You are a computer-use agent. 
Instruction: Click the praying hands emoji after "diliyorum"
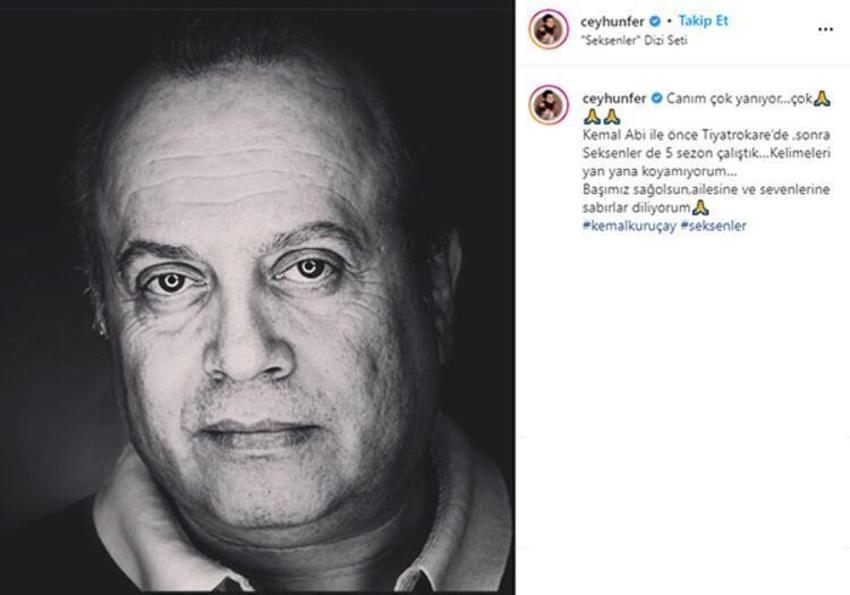[x=700, y=208]
